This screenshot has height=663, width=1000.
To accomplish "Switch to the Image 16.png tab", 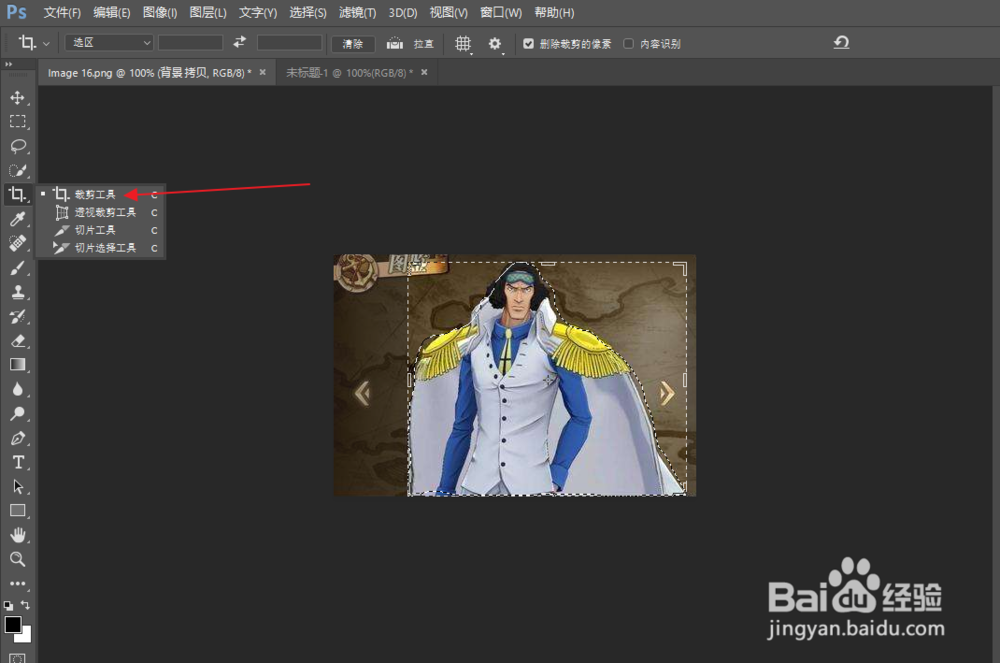I will [149, 73].
